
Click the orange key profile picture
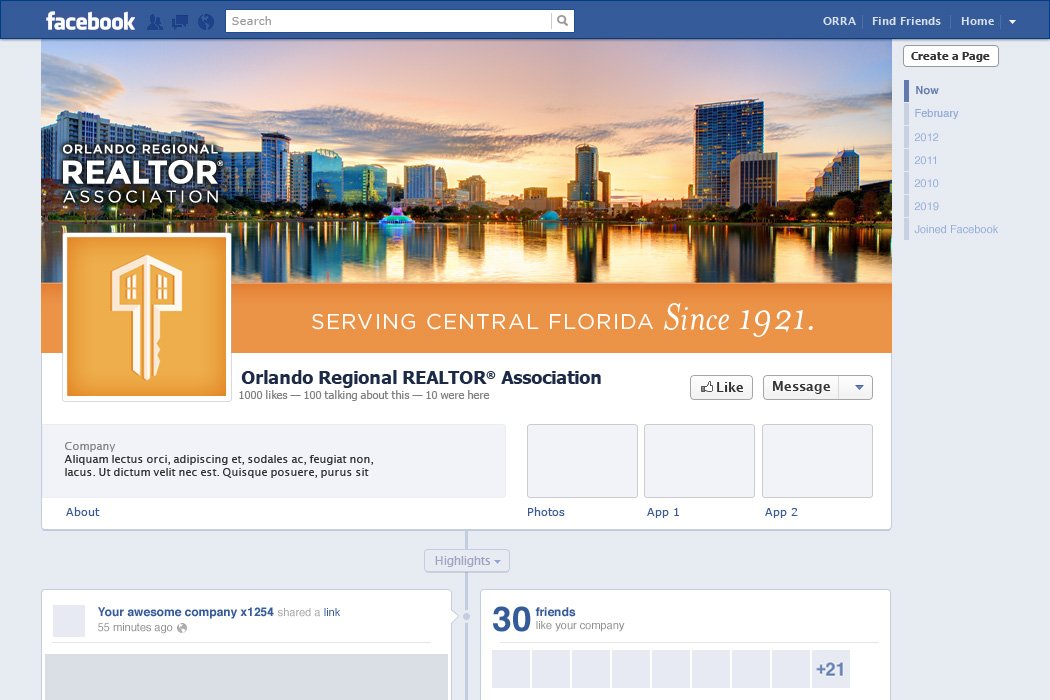(x=147, y=317)
